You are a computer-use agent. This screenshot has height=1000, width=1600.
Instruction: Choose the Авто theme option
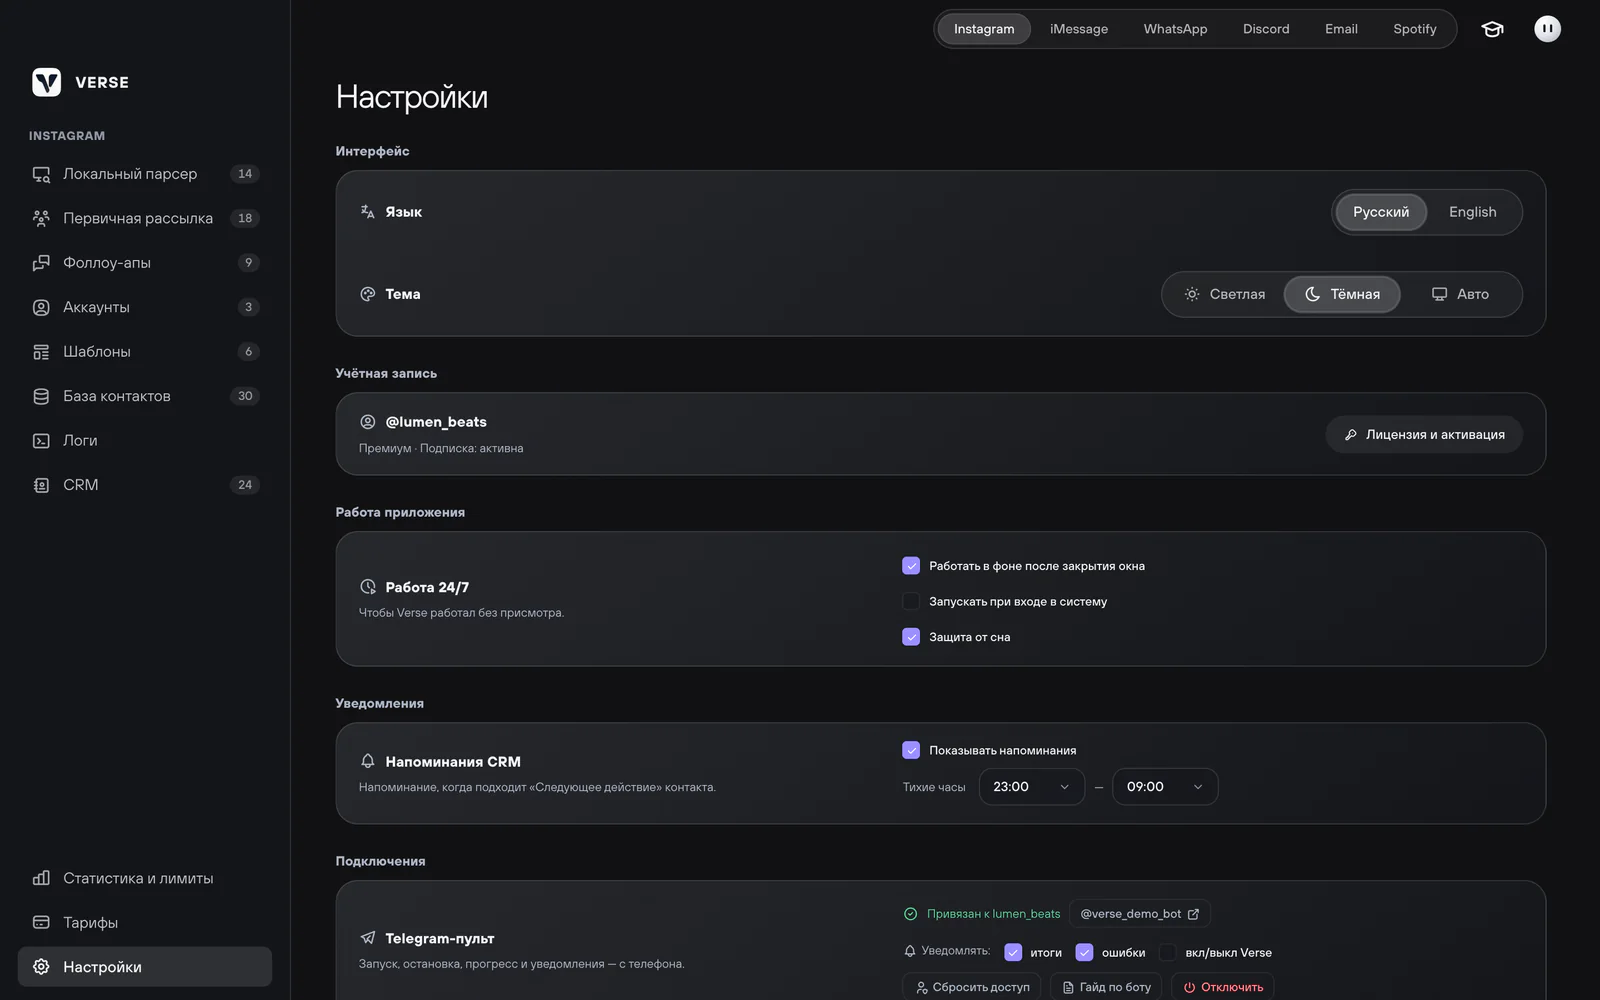(1460, 294)
